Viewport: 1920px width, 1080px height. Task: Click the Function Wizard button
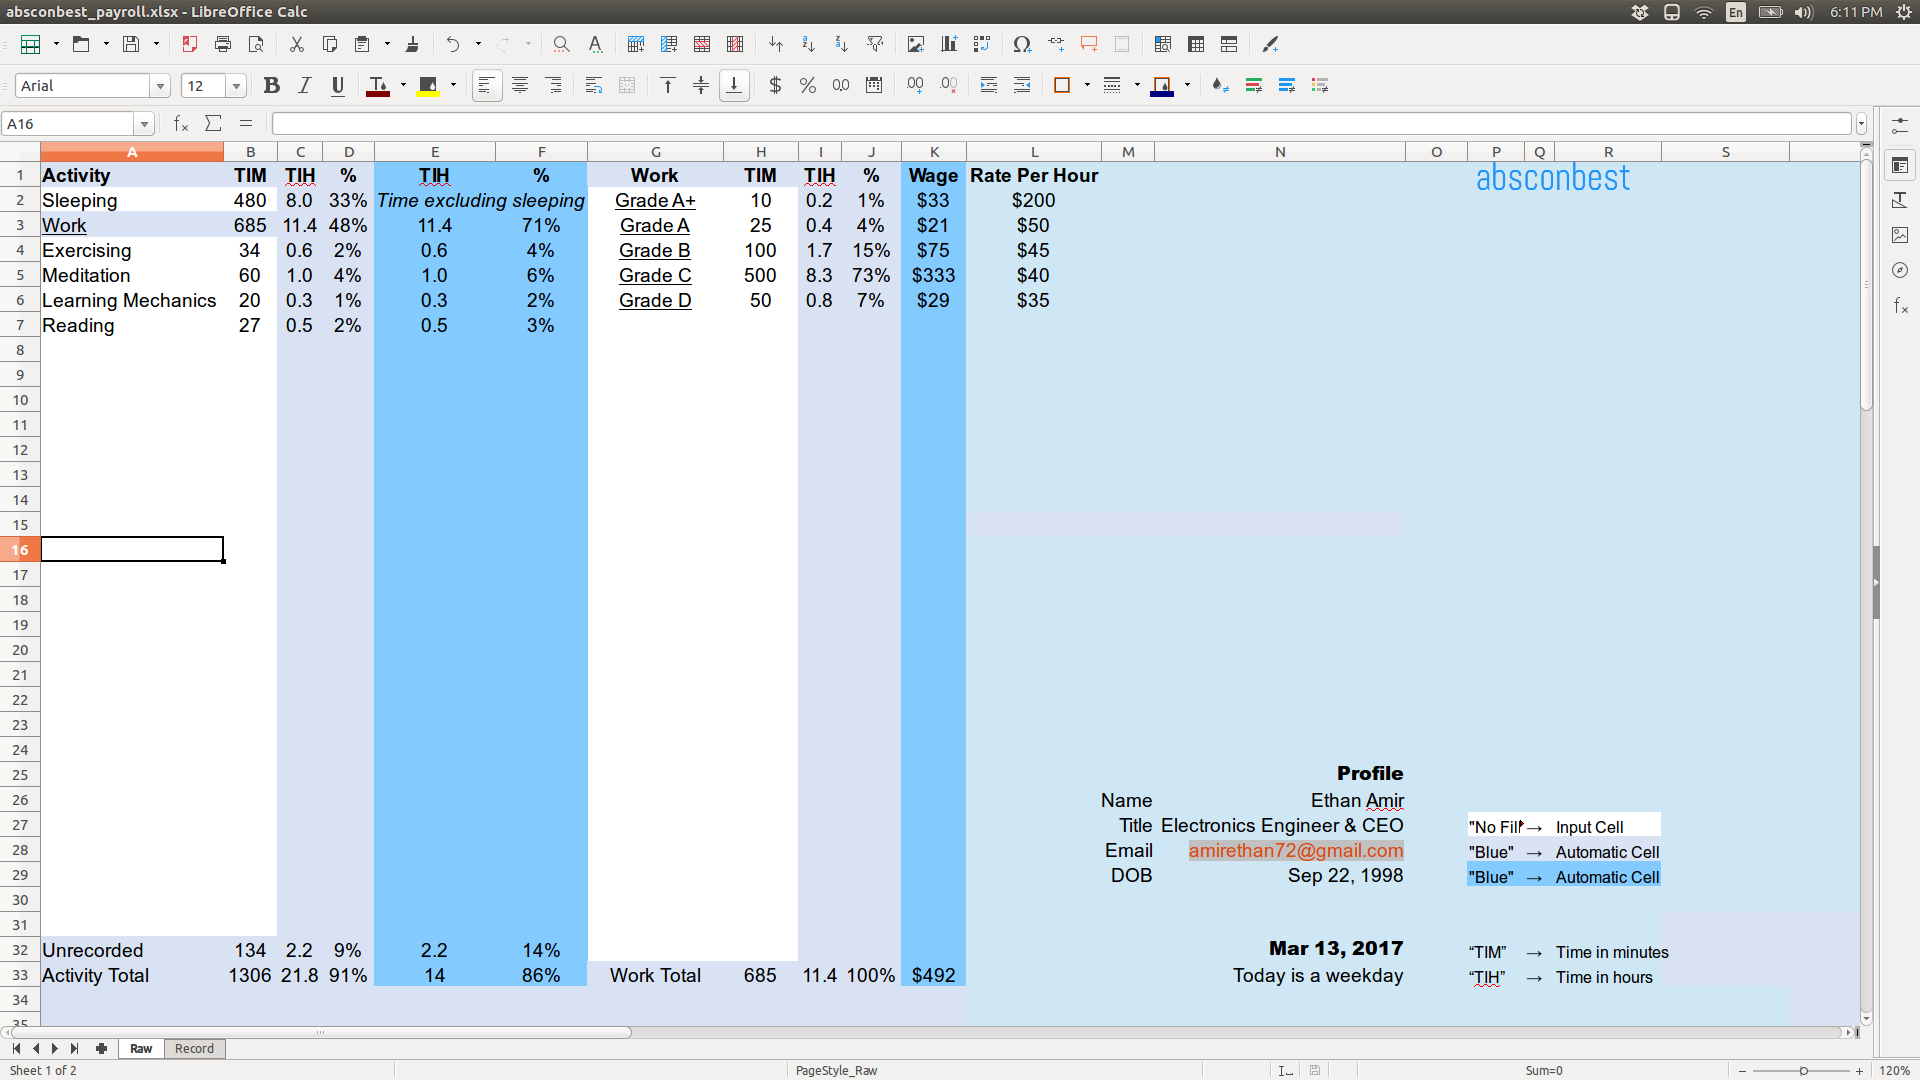coord(181,124)
